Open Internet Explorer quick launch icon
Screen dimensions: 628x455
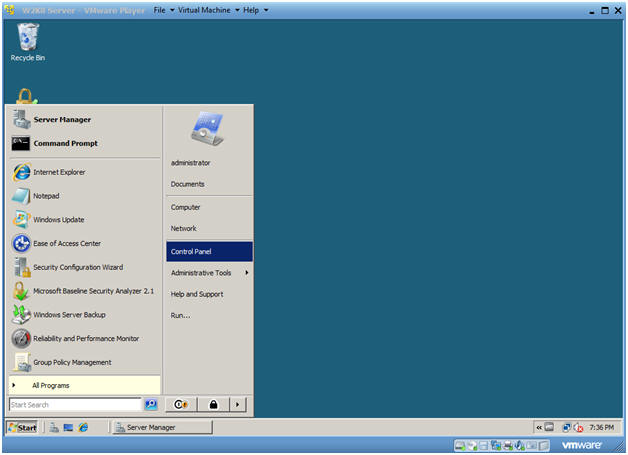coord(83,427)
